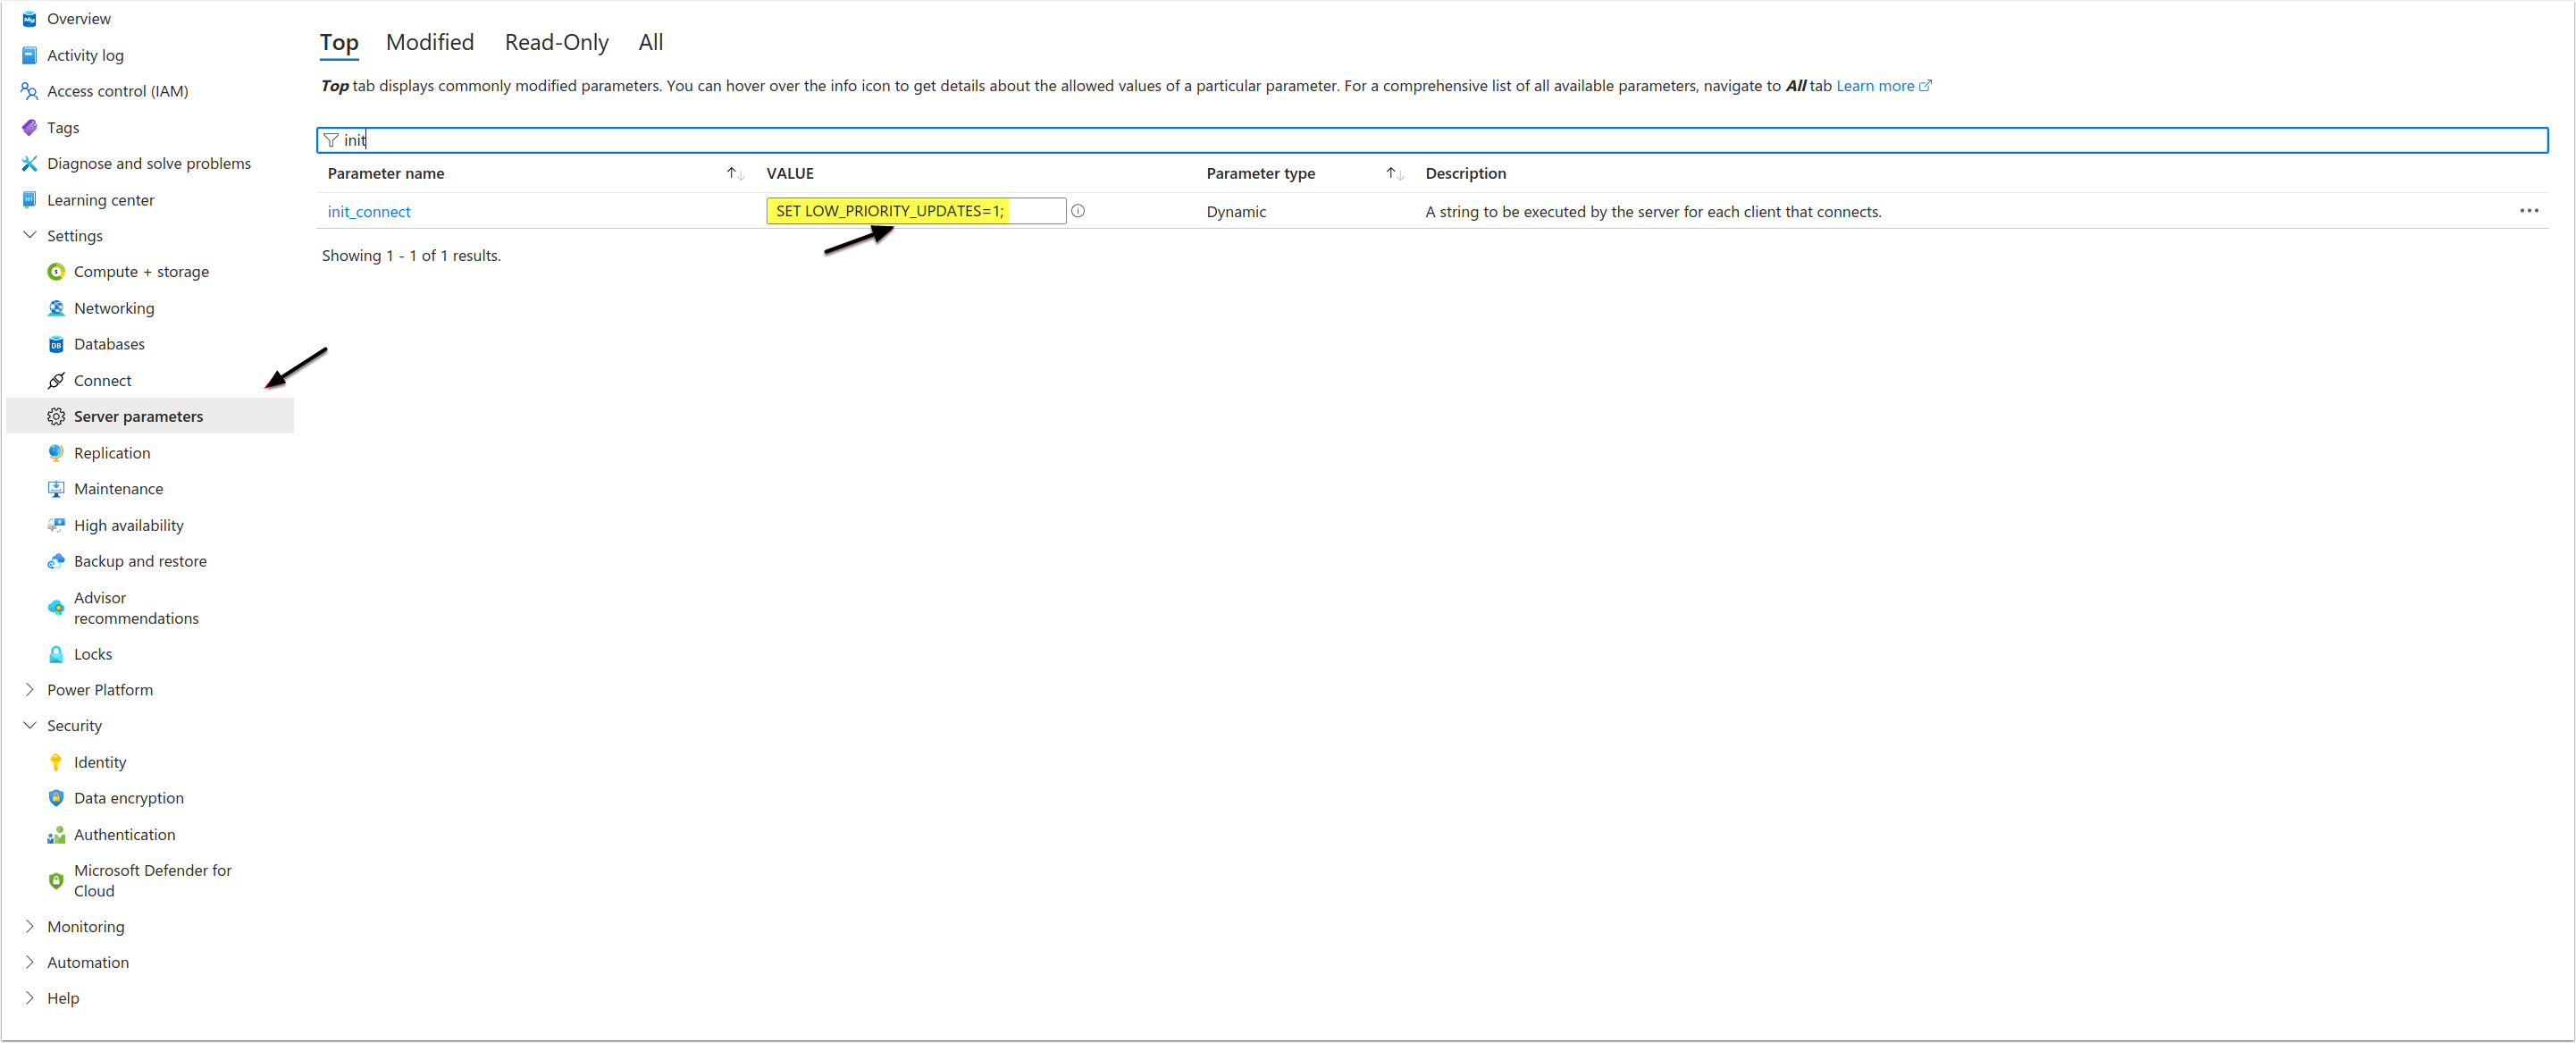Click the Replication globe icon

tap(56, 453)
